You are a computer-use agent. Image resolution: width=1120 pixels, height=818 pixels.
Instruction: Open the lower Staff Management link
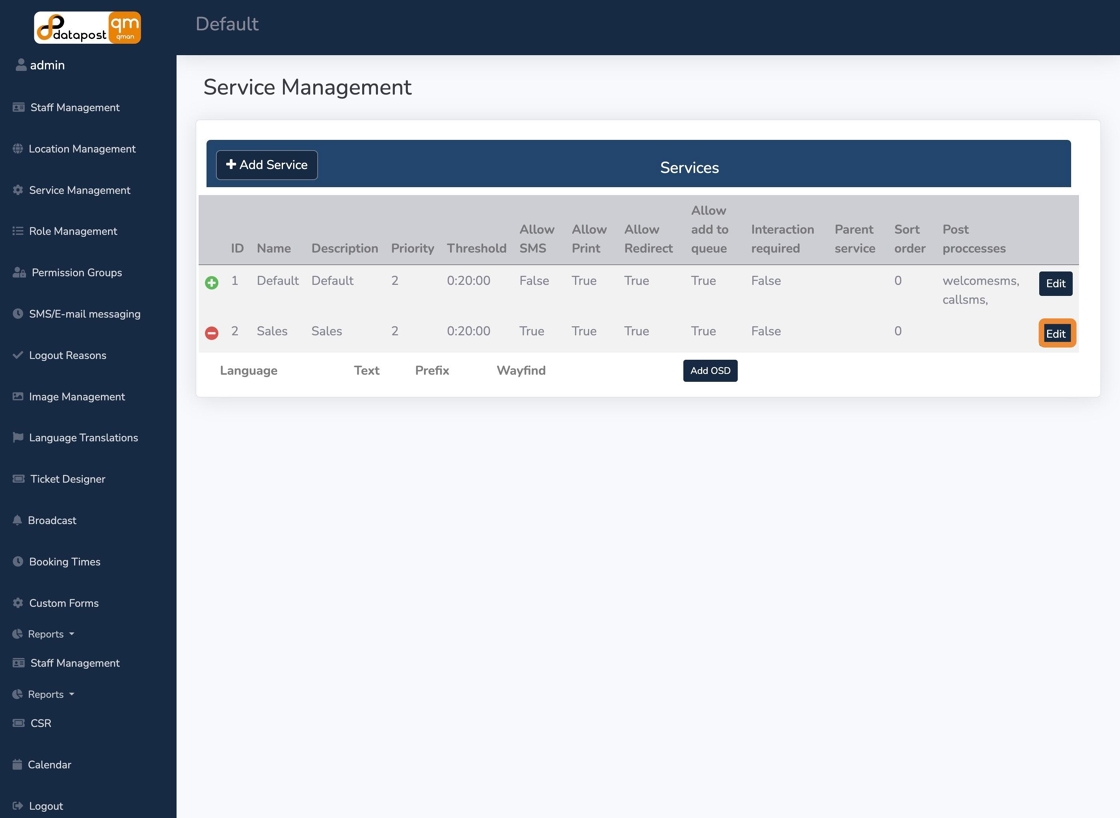74,663
